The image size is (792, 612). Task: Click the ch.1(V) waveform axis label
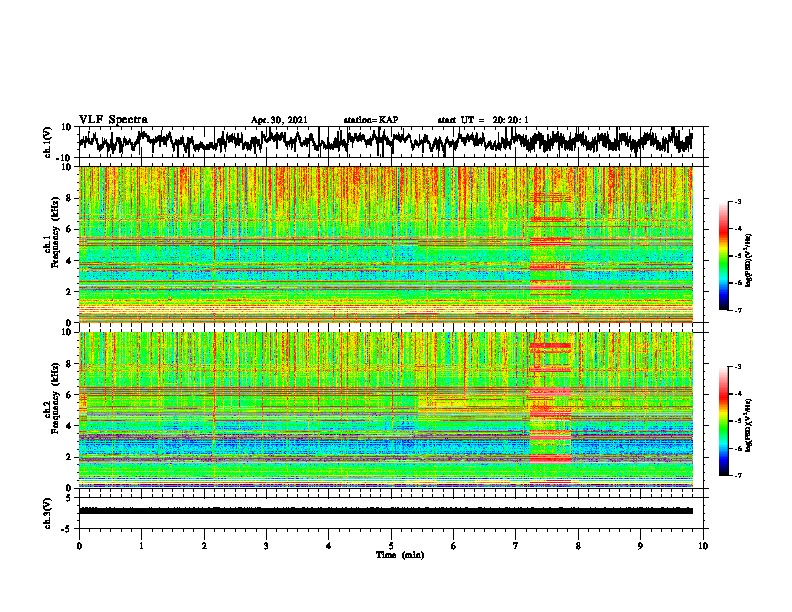click(x=48, y=142)
